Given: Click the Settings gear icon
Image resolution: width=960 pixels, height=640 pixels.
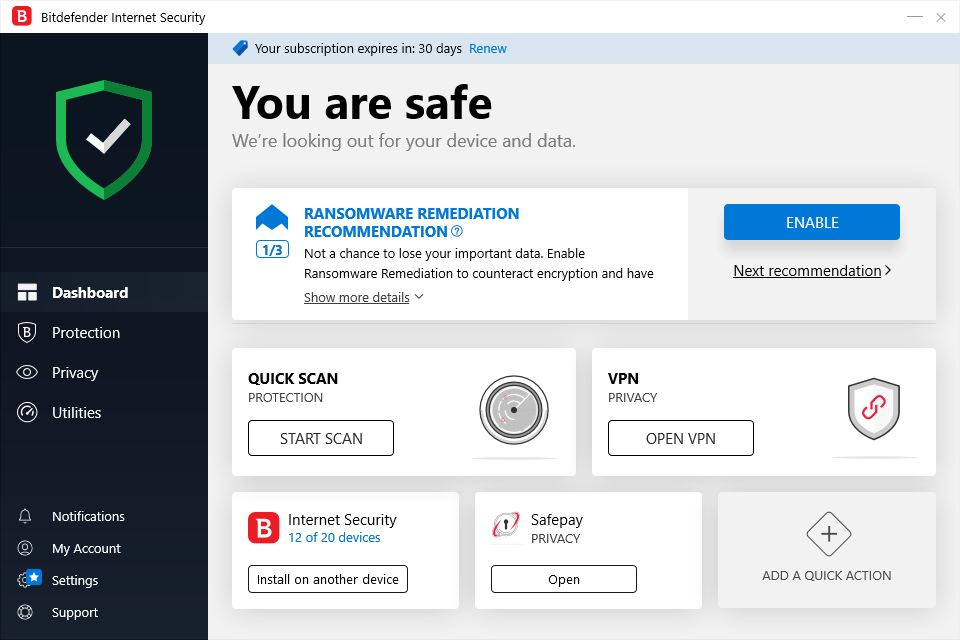Looking at the screenshot, I should coord(26,580).
